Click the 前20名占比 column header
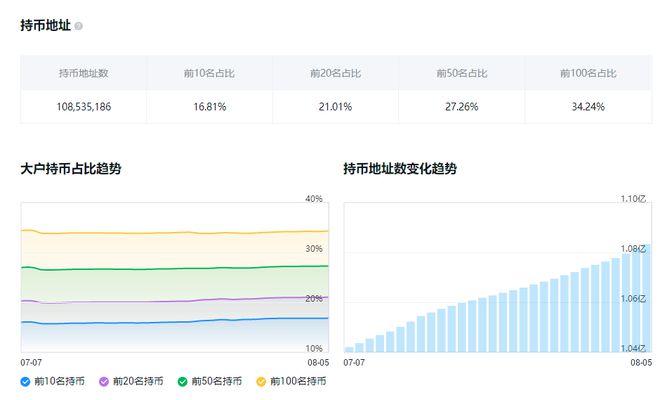The image size is (660, 400). coord(335,73)
